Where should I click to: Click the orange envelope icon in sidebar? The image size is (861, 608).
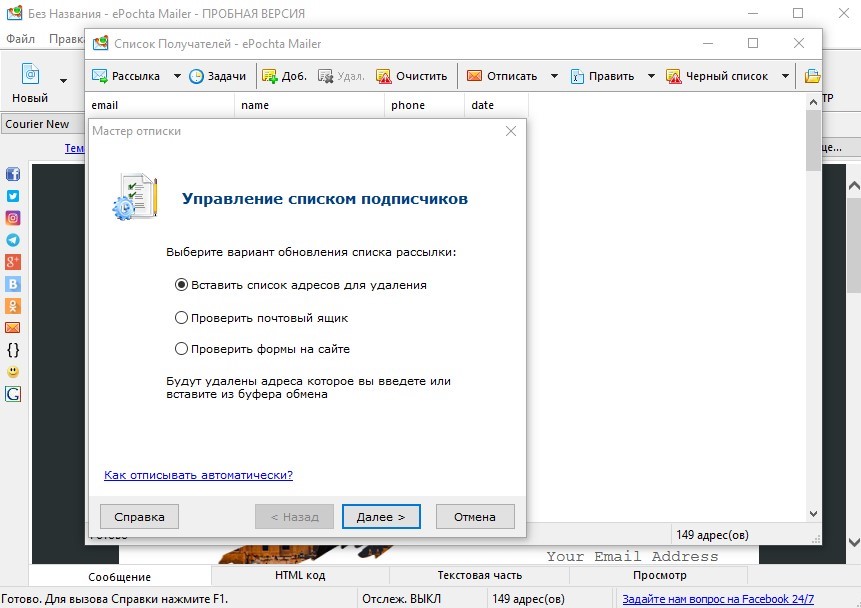point(13,328)
